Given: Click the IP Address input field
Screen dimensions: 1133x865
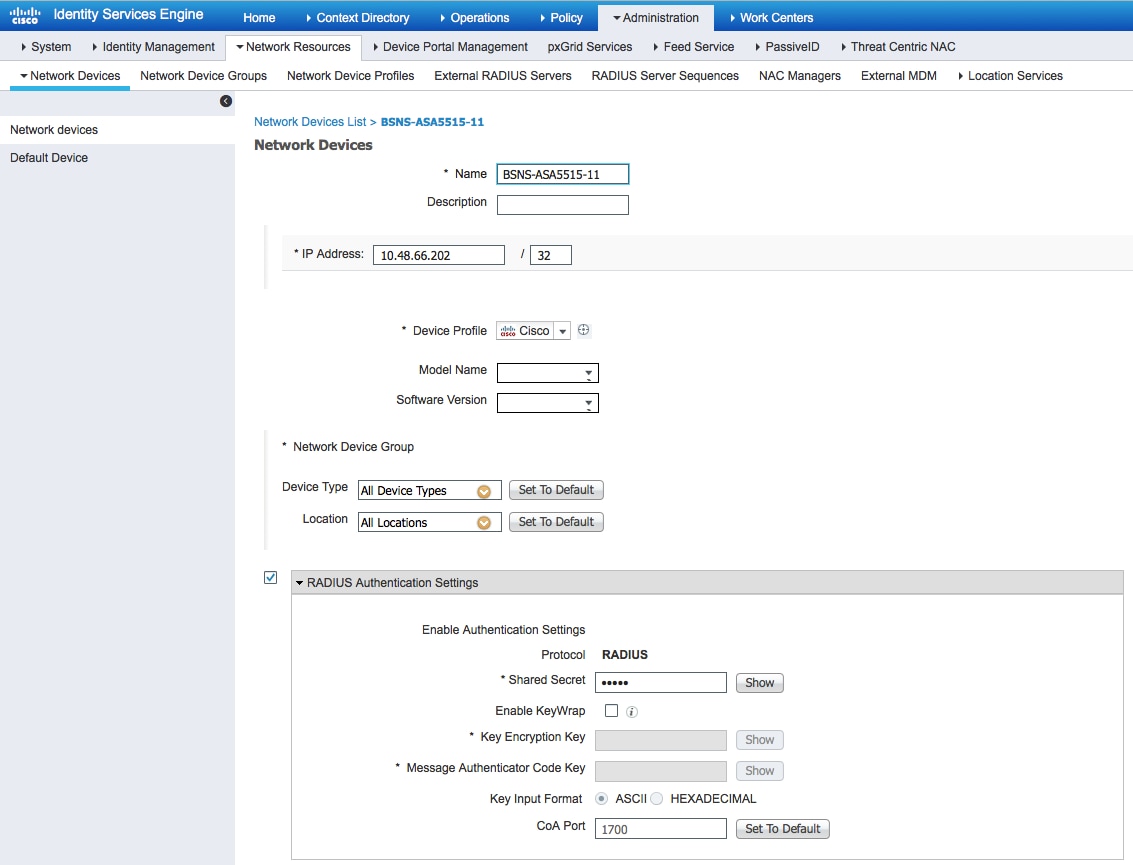Looking at the screenshot, I should [439, 255].
